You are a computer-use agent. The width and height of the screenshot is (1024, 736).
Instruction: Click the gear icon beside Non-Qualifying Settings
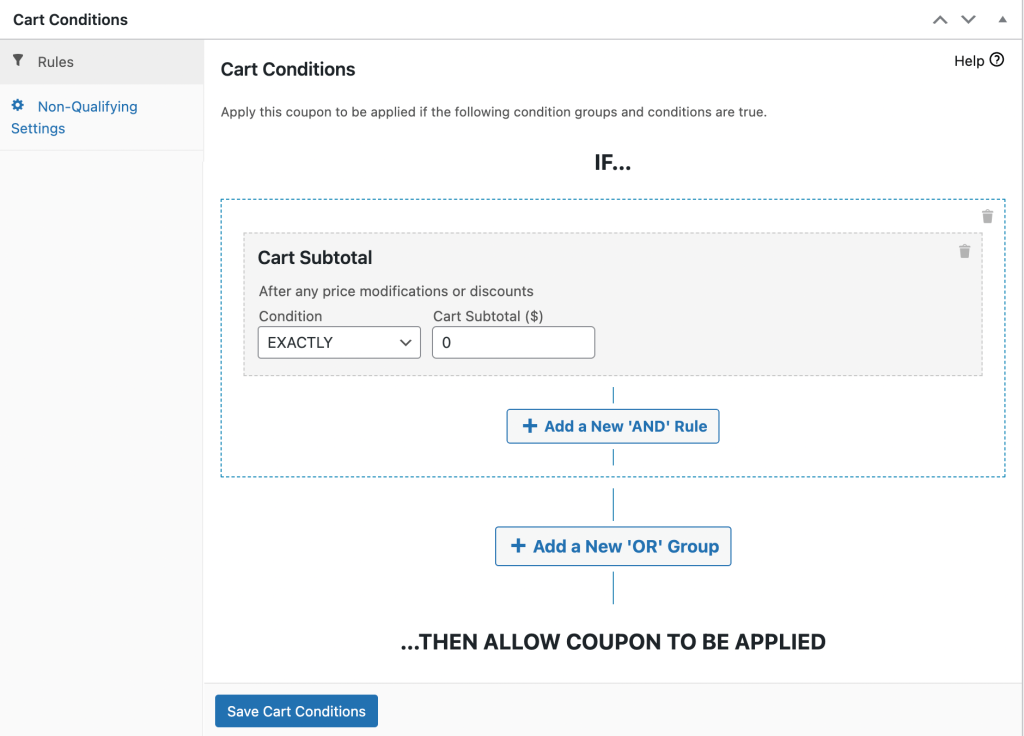pyautogui.click(x=18, y=105)
